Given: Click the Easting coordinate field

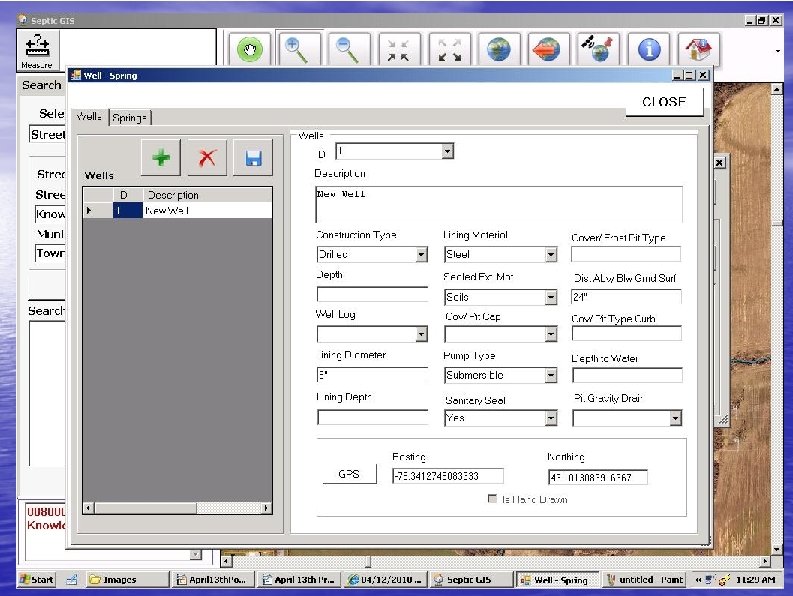Looking at the screenshot, I should [448, 476].
